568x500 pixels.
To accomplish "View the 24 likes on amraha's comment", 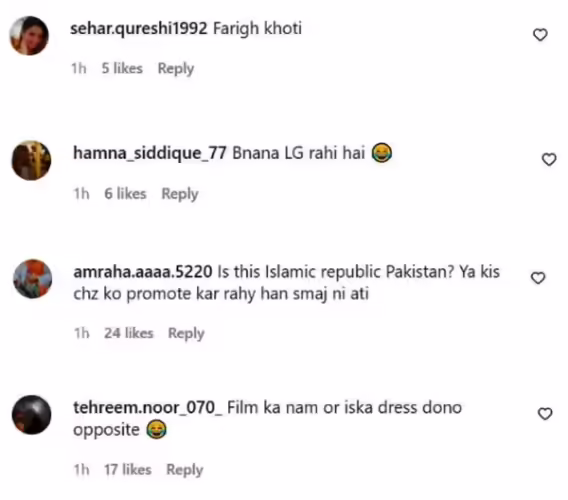I will (x=129, y=333).
